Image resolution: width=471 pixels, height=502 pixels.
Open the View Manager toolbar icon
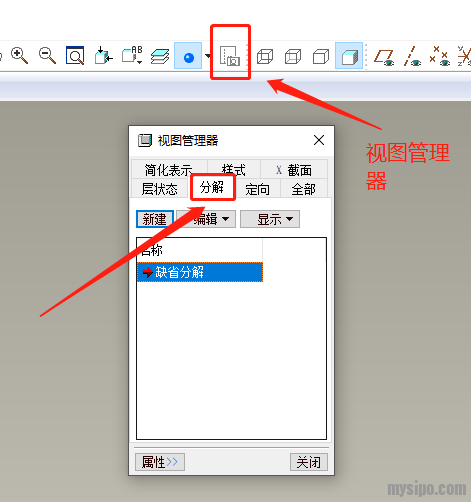point(230,56)
